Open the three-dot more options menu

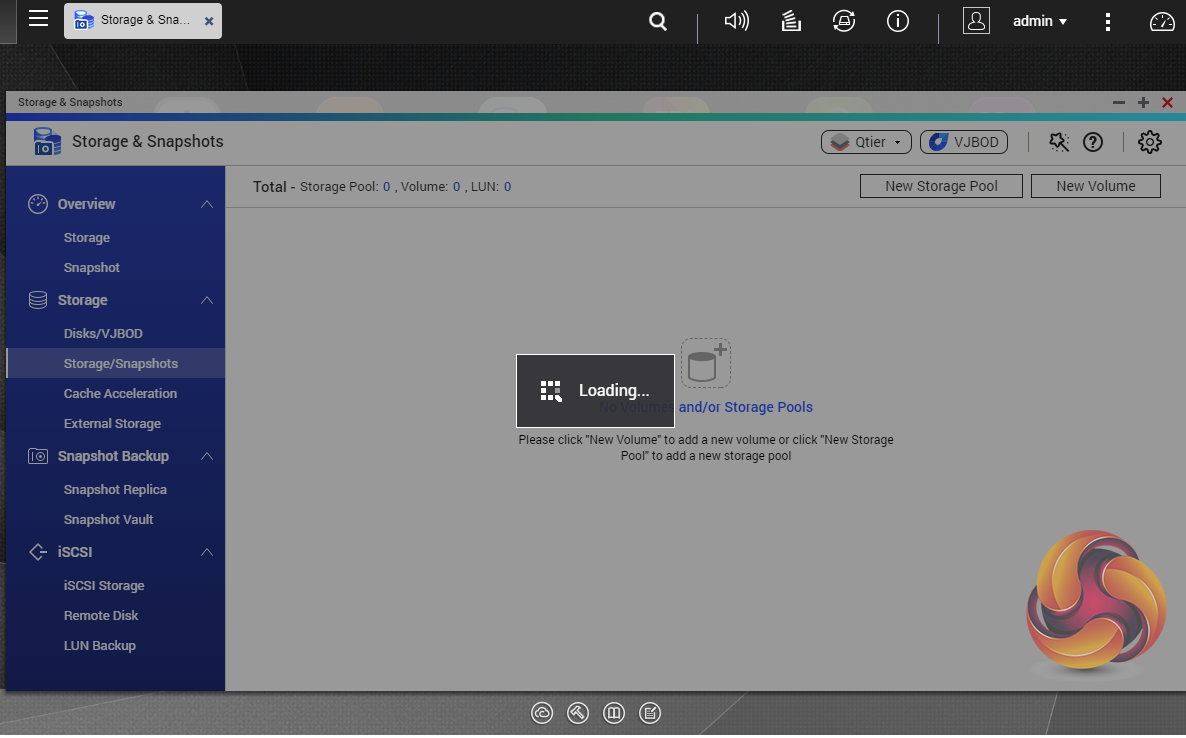point(1107,22)
